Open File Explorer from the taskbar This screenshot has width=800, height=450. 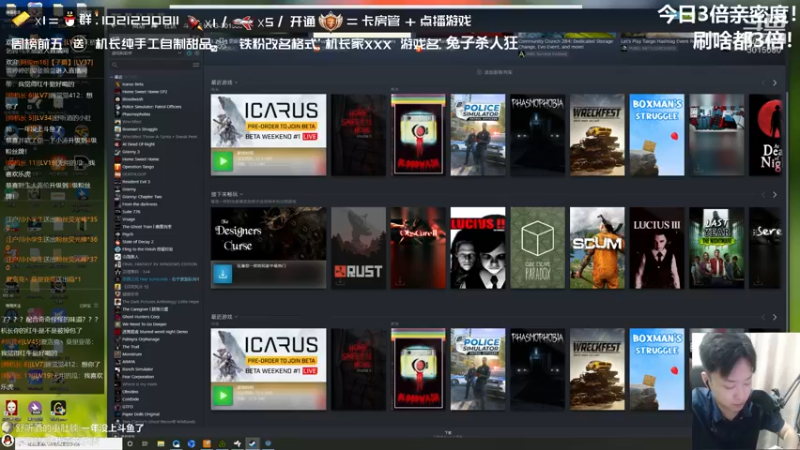[161, 444]
